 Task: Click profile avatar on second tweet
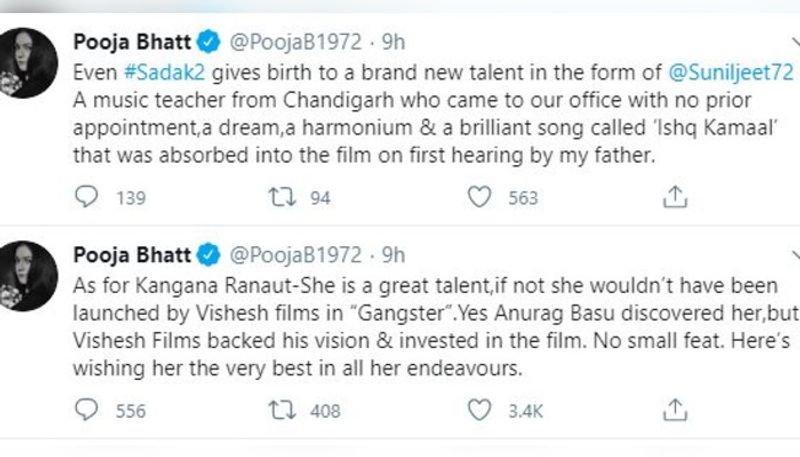27,276
